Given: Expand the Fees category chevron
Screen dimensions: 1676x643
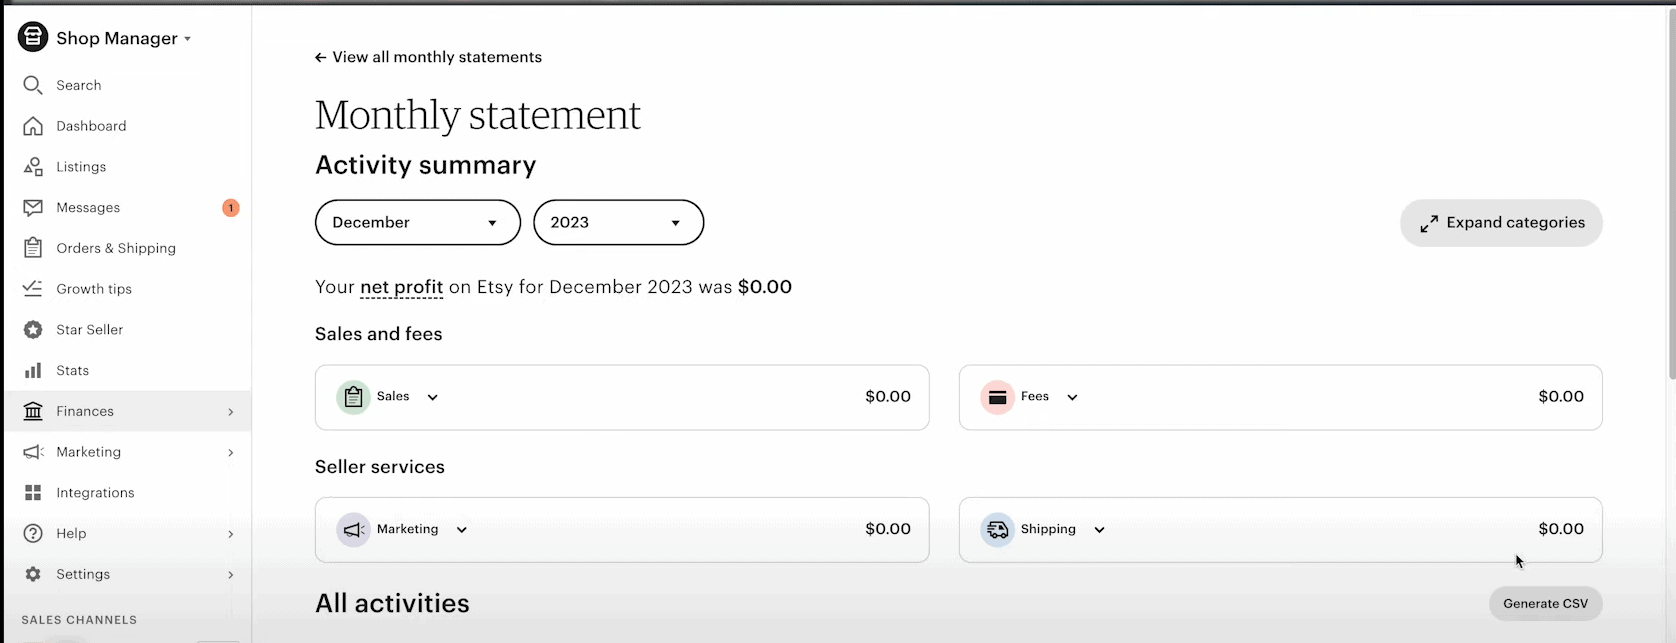Looking at the screenshot, I should pyautogui.click(x=1072, y=397).
